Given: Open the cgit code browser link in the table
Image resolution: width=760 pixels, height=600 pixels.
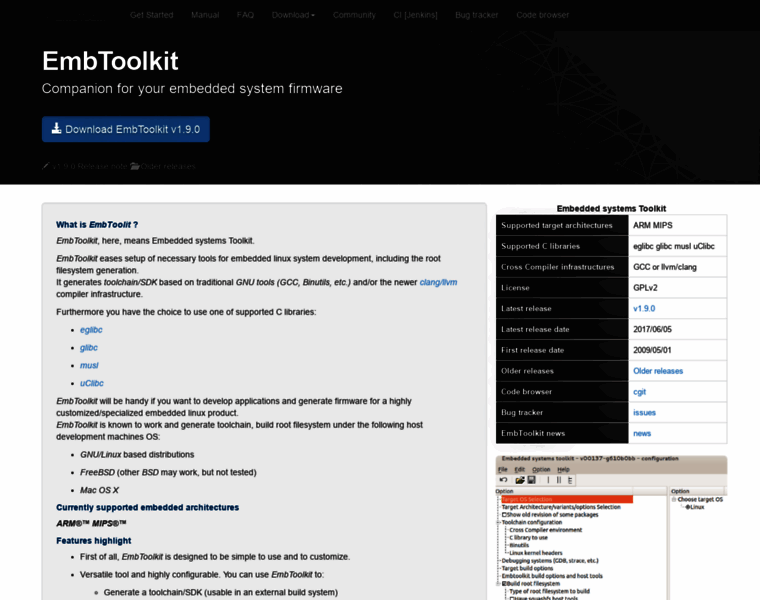Looking at the screenshot, I should pyautogui.click(x=639, y=392).
